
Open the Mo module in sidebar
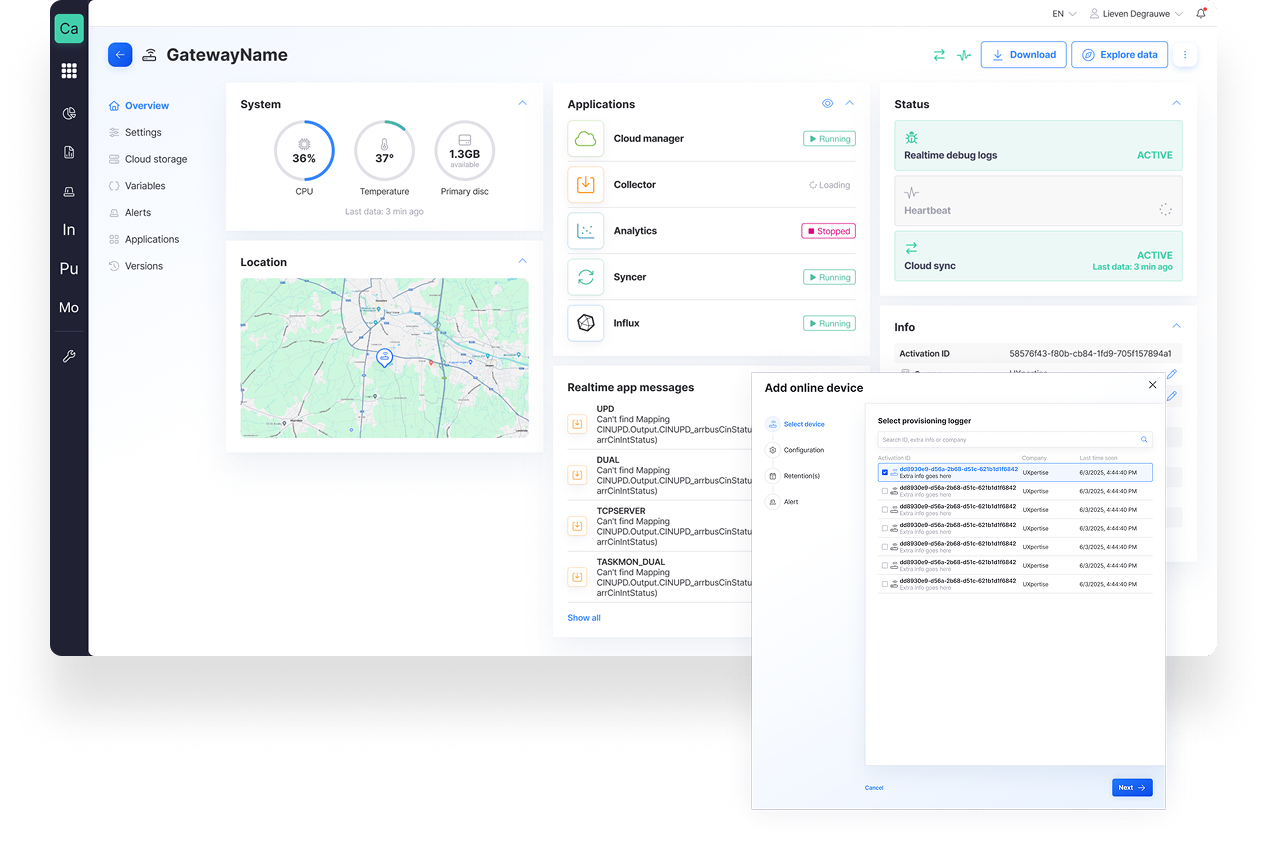[x=69, y=307]
